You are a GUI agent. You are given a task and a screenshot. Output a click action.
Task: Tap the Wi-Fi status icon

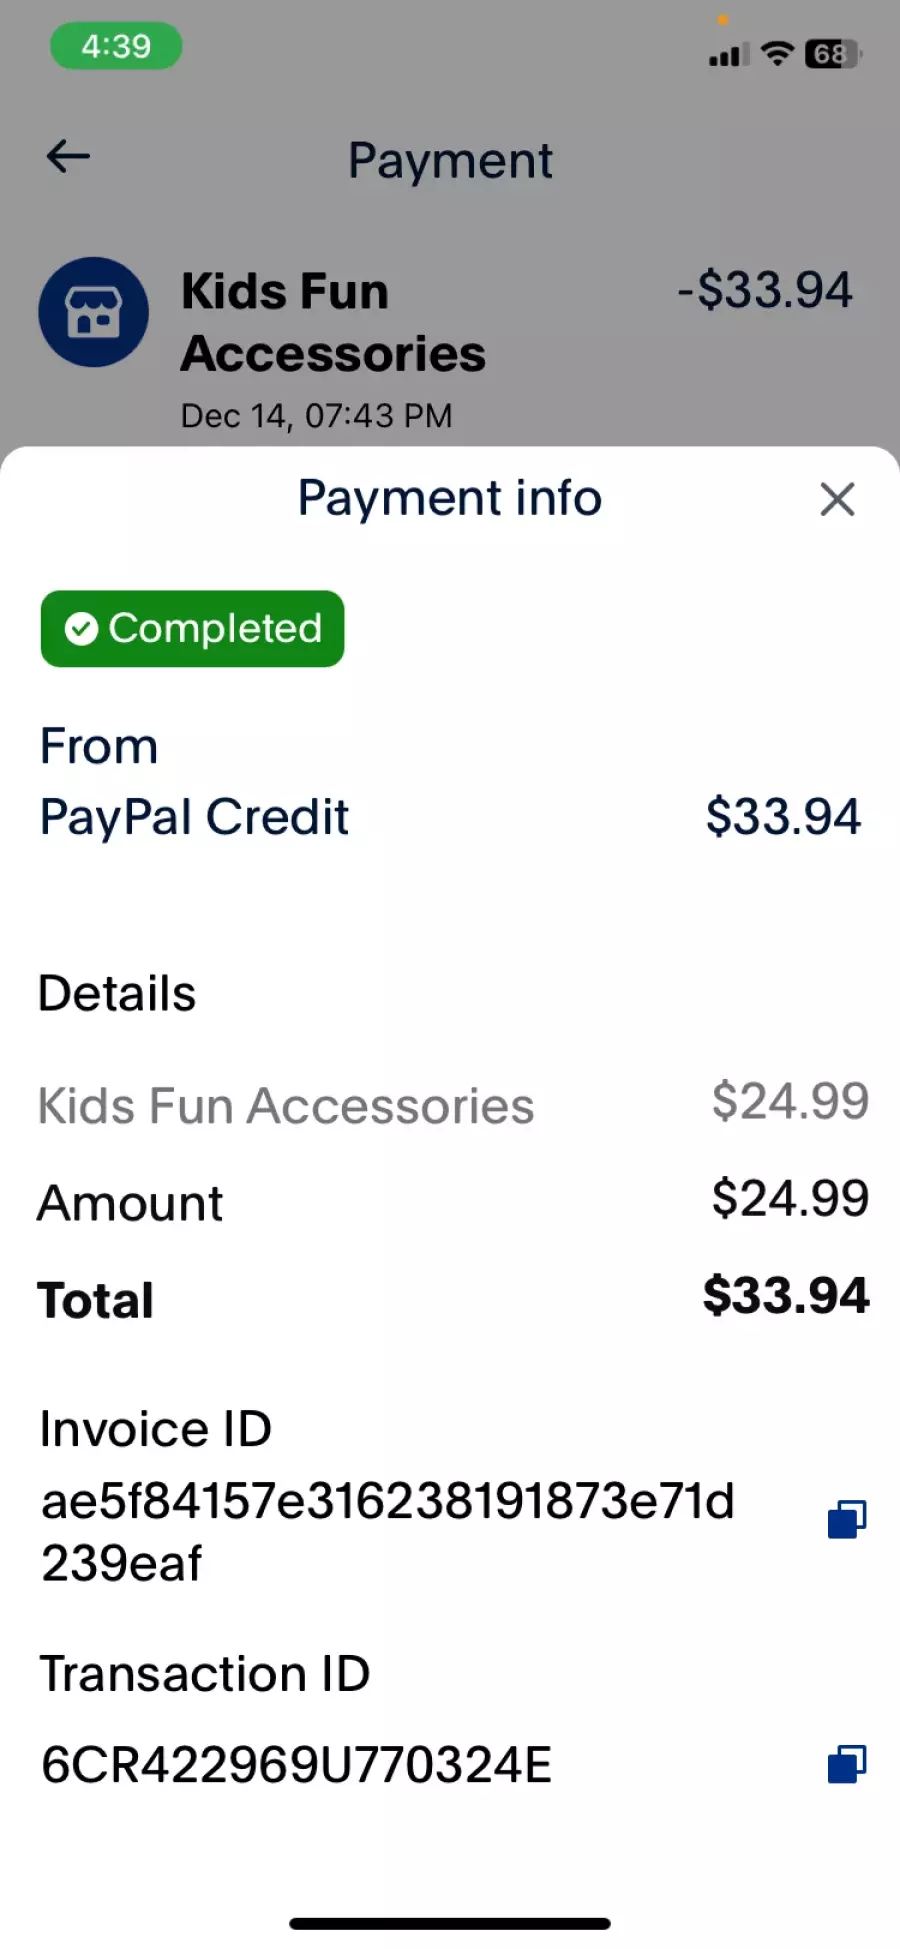(777, 53)
